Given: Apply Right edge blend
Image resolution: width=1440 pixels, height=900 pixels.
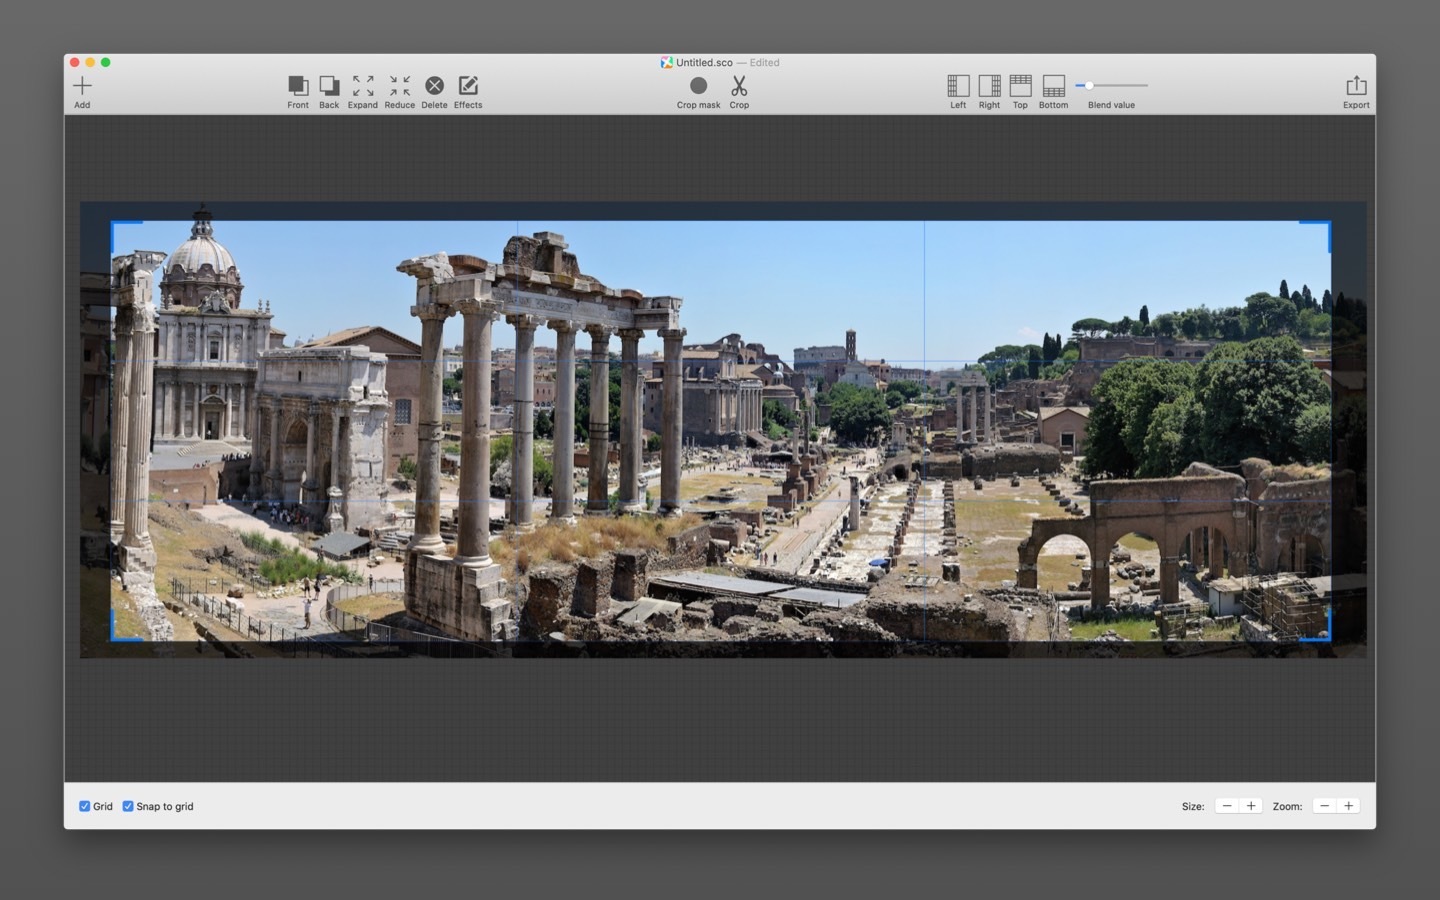Looking at the screenshot, I should (989, 86).
